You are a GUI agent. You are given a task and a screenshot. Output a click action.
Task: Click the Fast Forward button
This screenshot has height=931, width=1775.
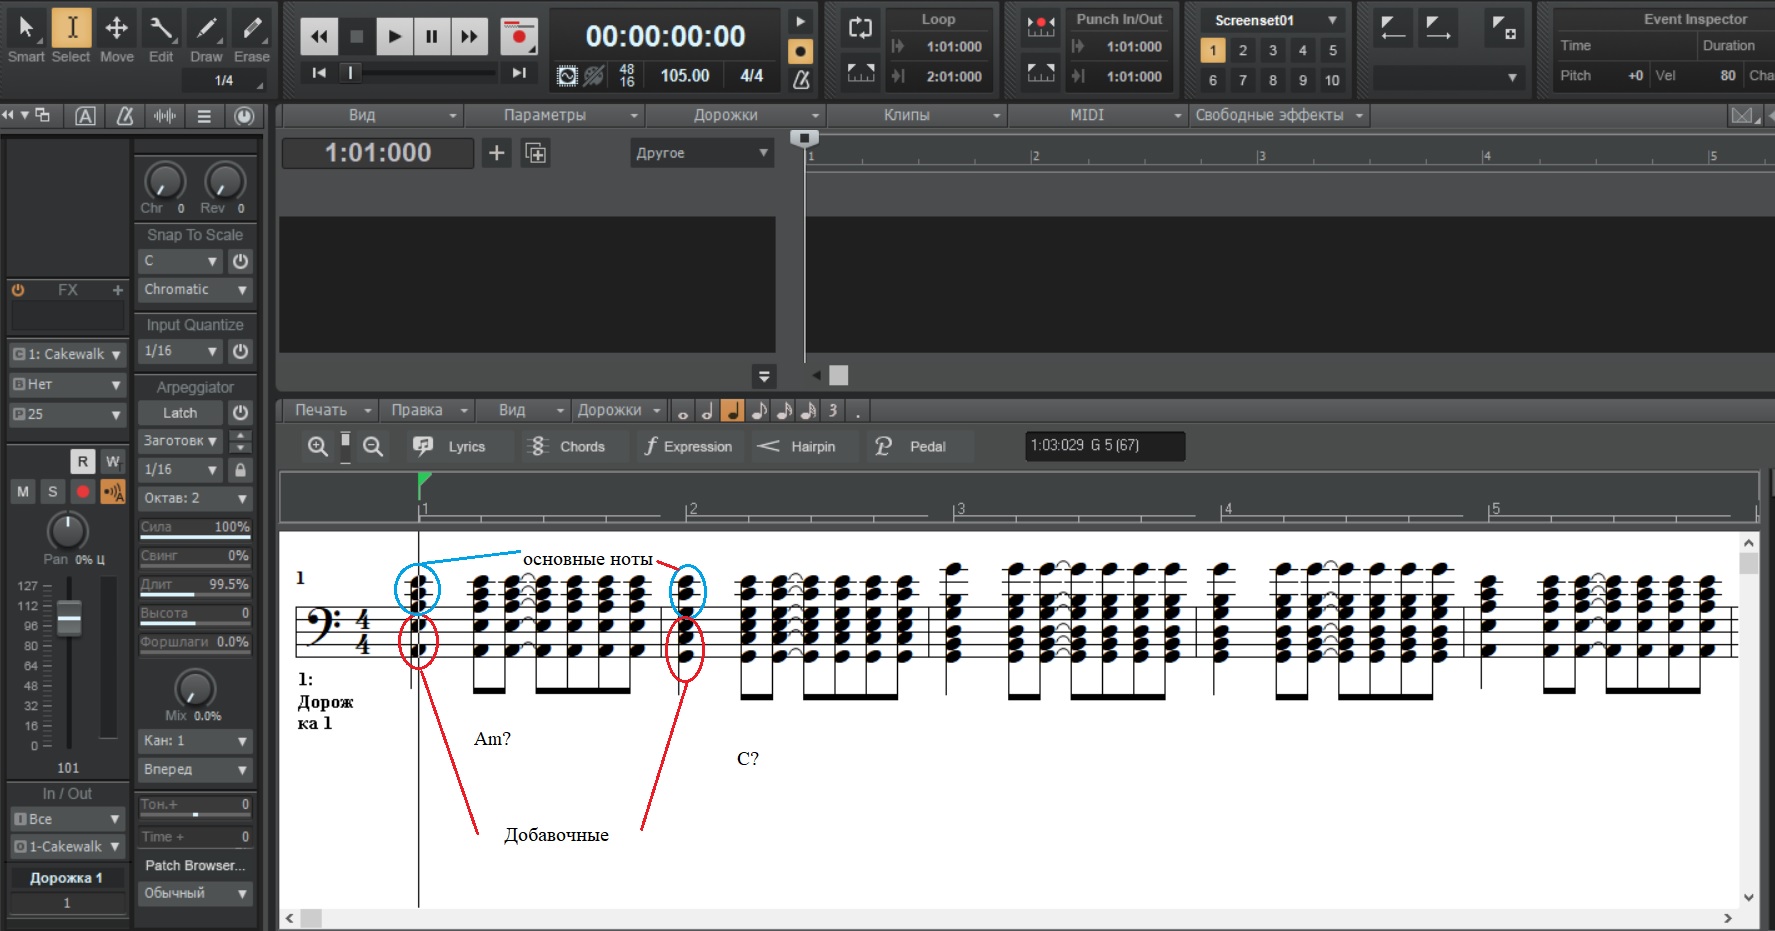click(469, 37)
